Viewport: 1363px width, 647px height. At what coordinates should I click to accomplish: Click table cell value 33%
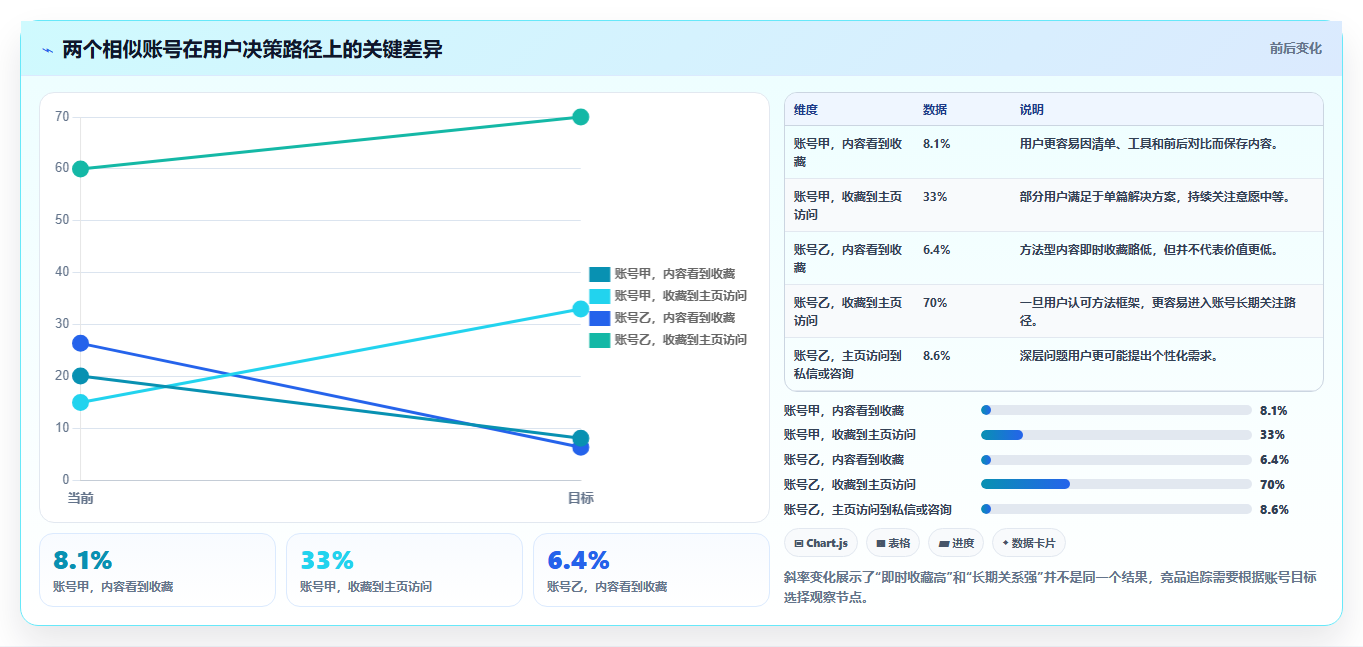pos(935,196)
